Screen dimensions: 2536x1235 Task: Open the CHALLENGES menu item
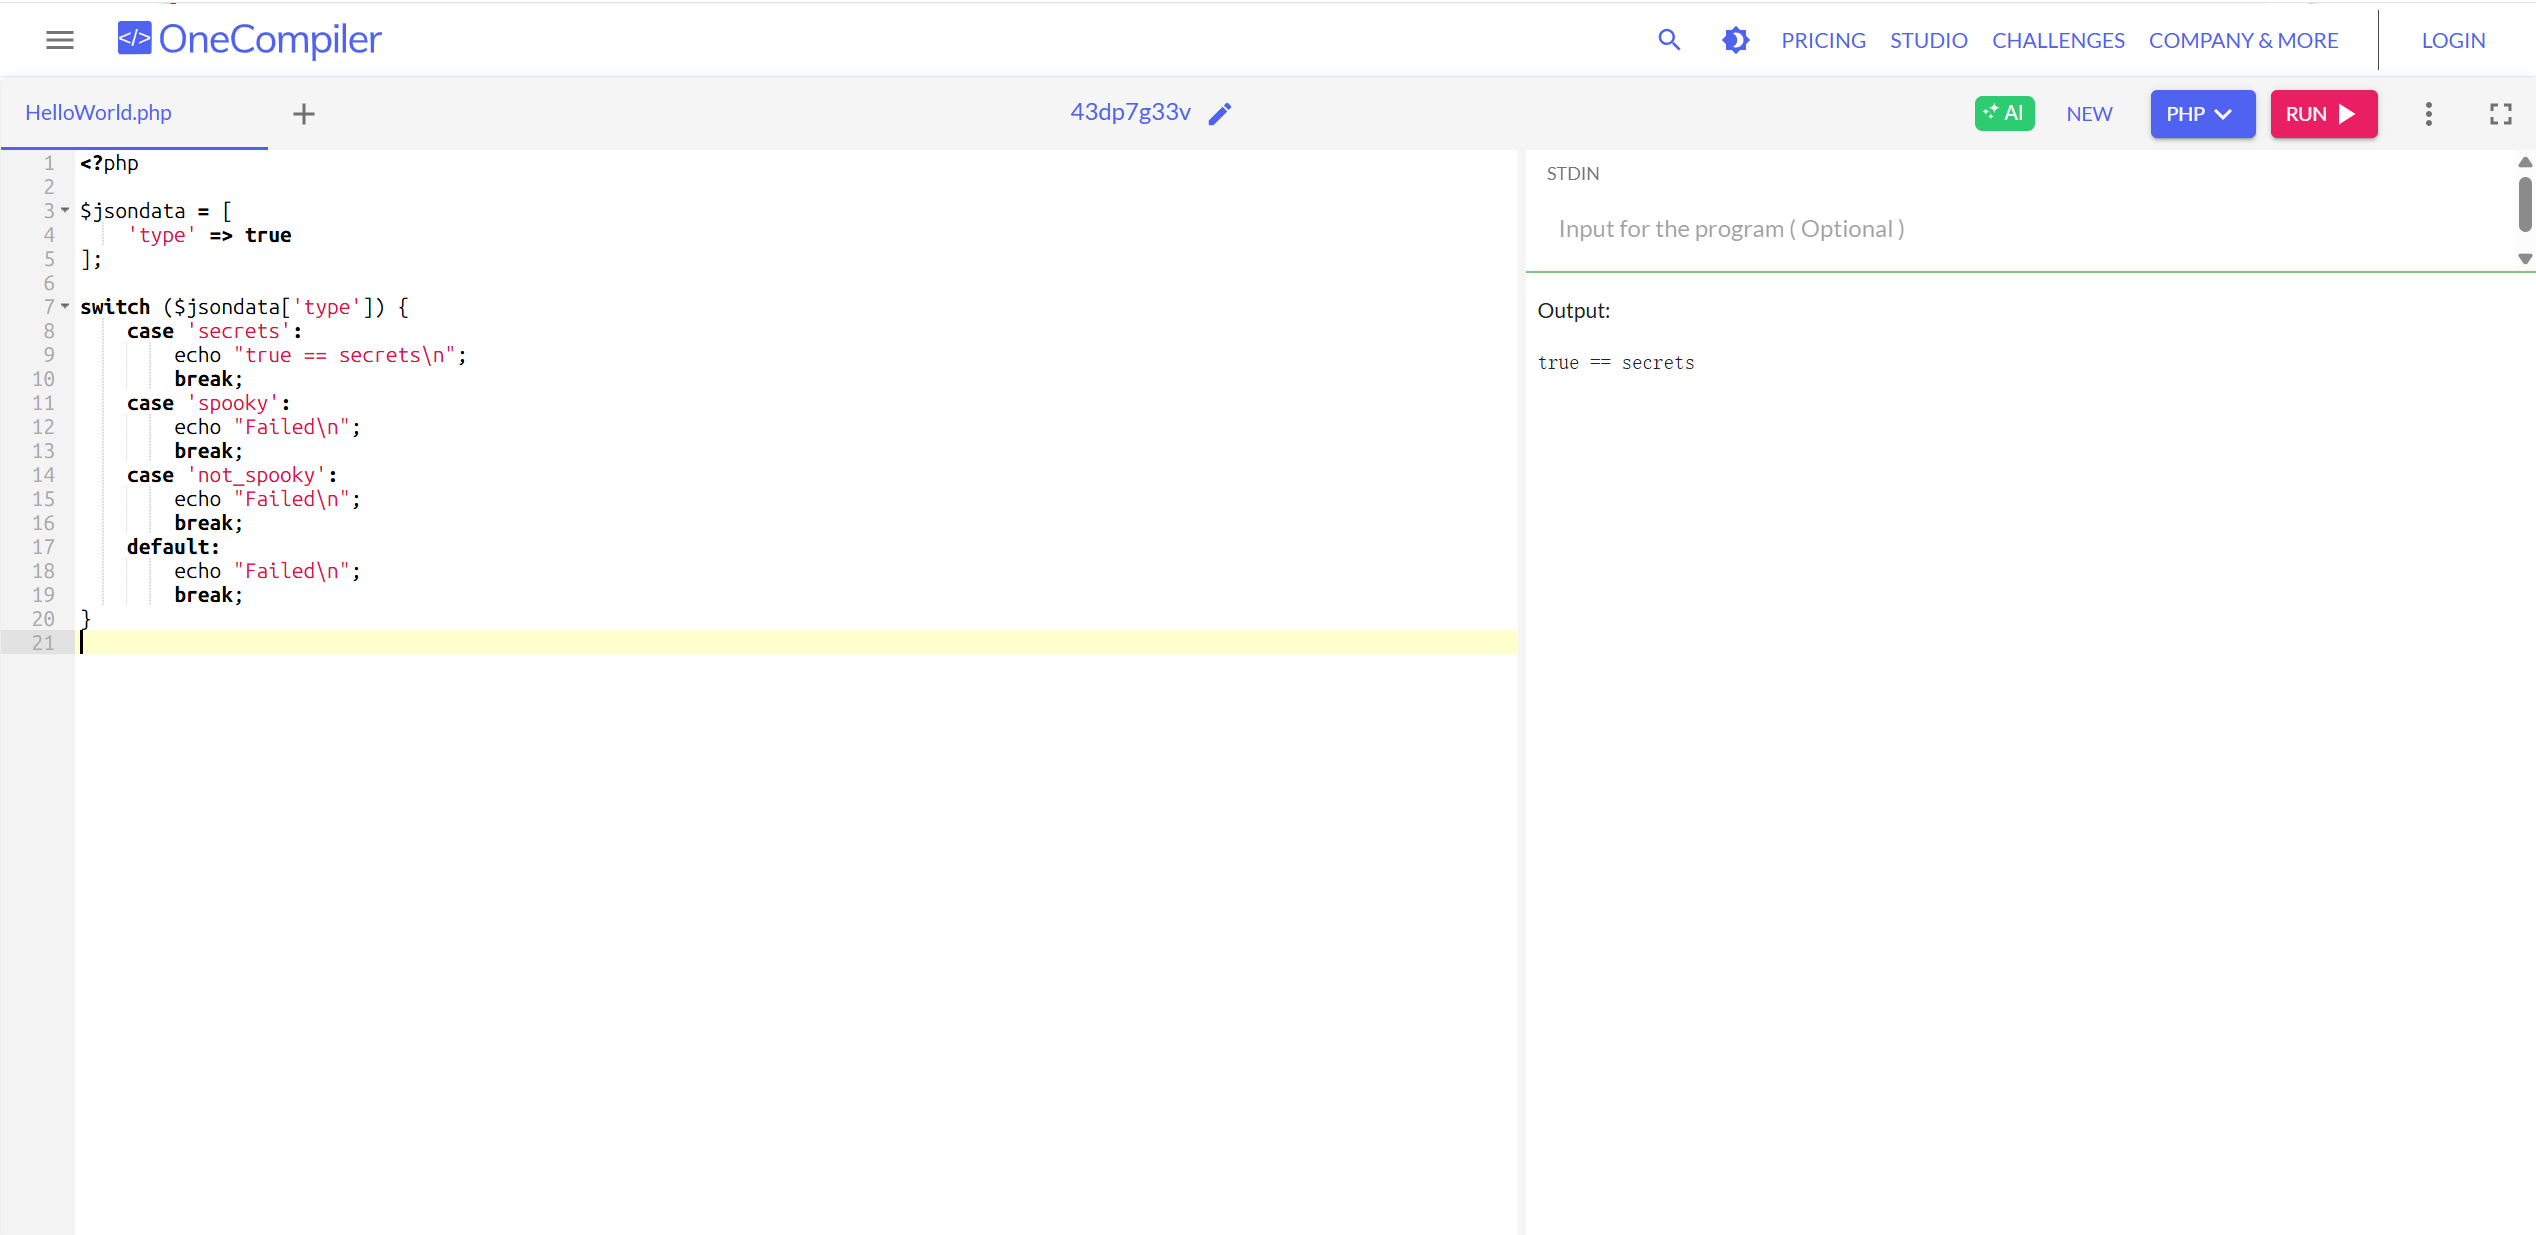[x=2058, y=40]
